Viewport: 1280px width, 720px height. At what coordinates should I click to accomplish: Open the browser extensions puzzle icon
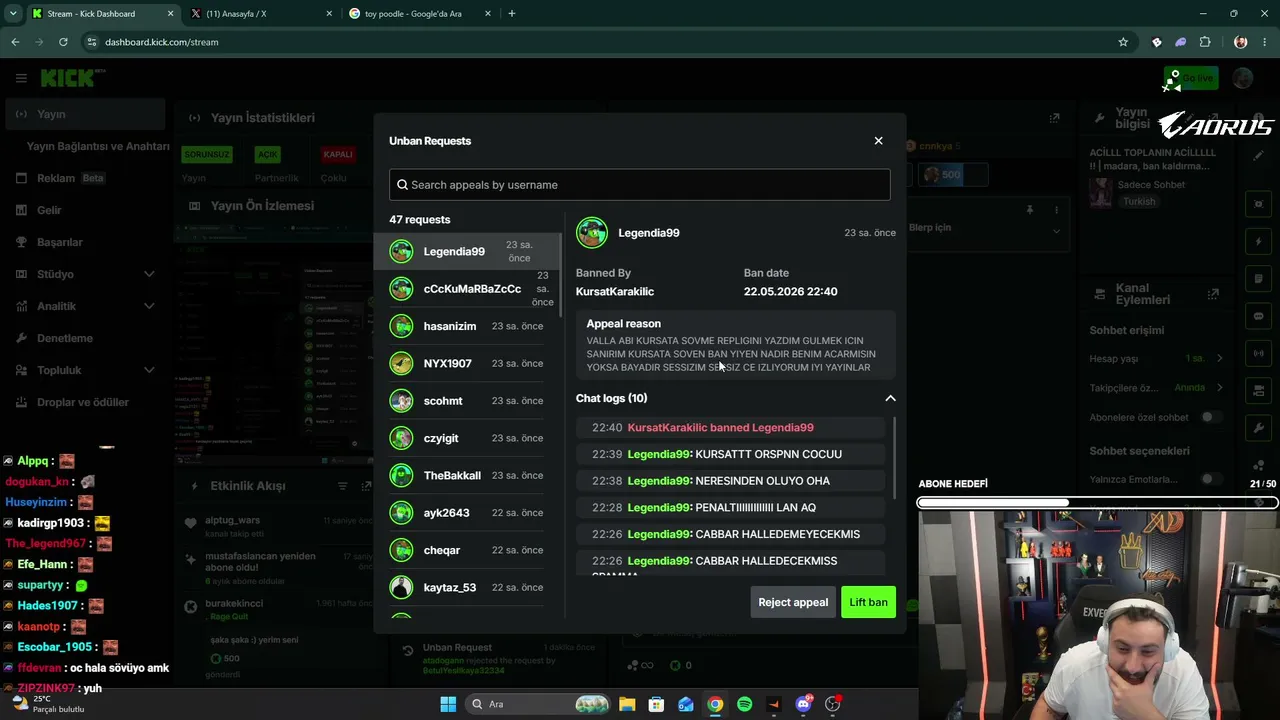[x=1205, y=42]
